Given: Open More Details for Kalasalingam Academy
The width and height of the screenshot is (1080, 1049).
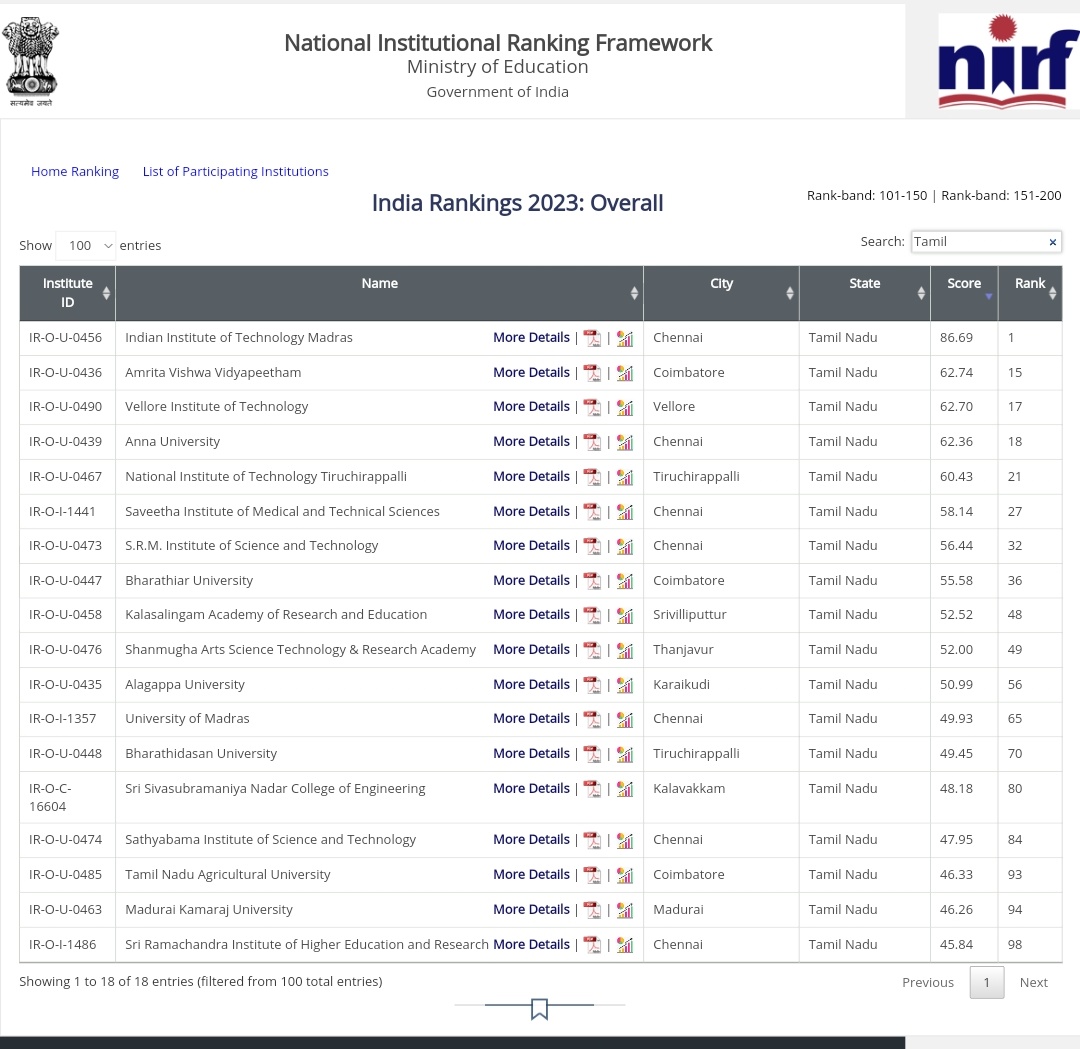Looking at the screenshot, I should point(531,614).
